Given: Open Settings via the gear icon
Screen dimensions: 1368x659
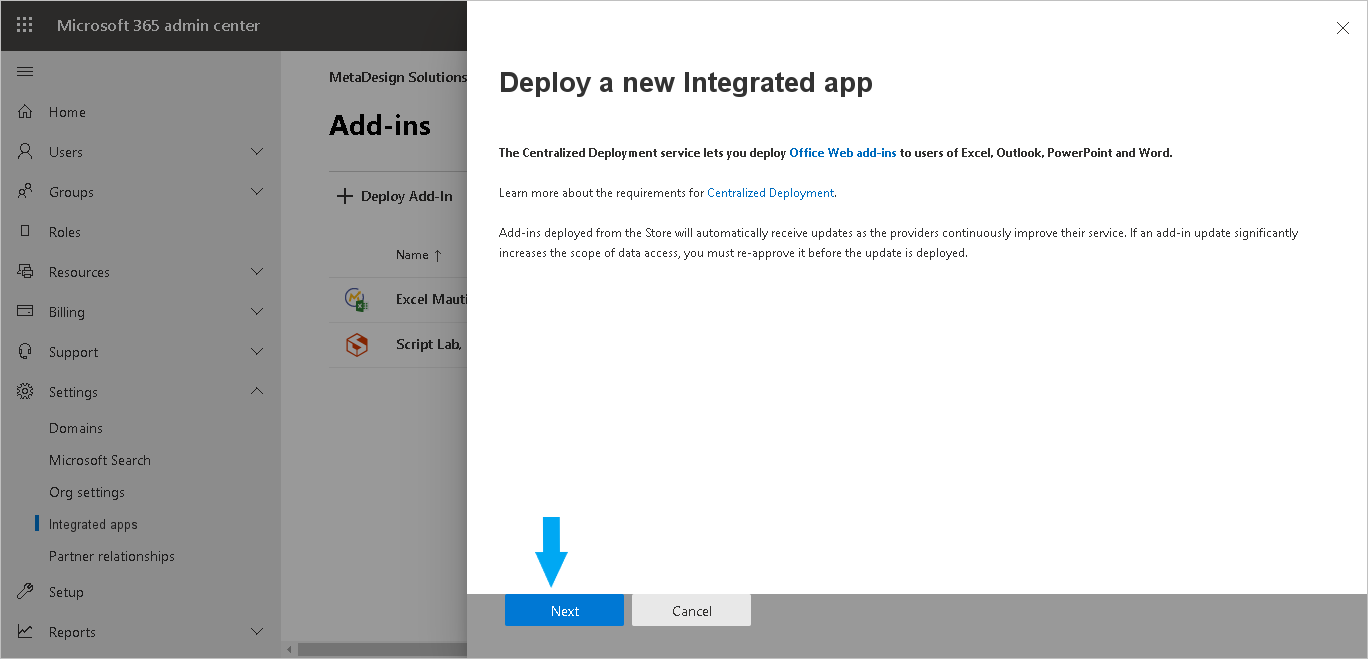Looking at the screenshot, I should coord(25,391).
